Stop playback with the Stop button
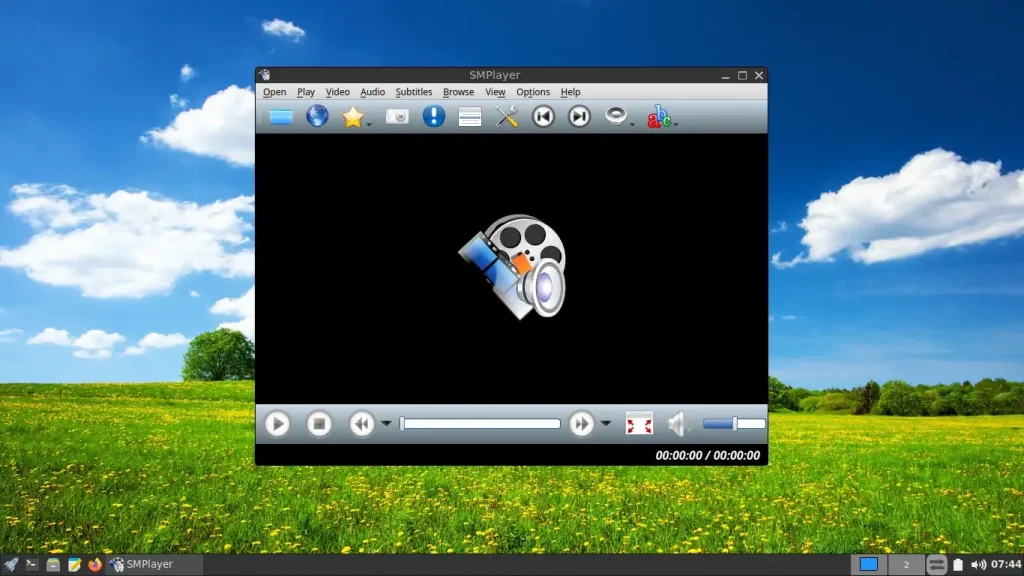 click(319, 424)
